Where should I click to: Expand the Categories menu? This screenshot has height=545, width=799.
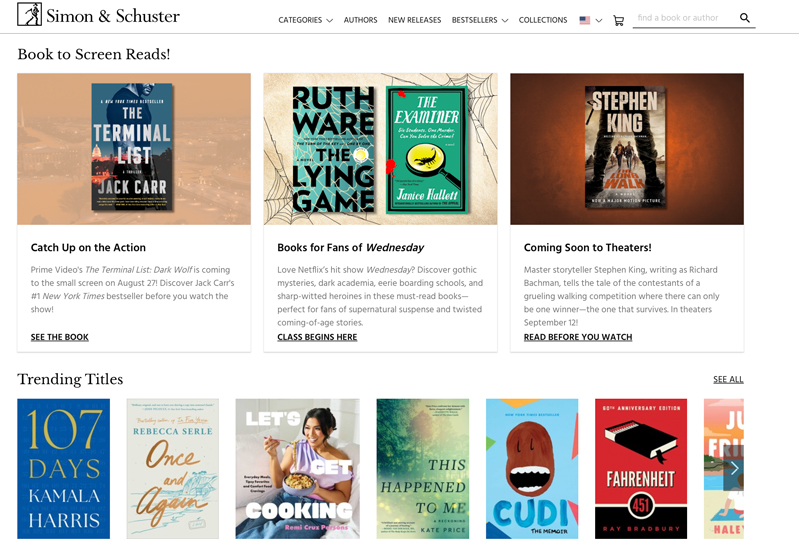tap(305, 20)
